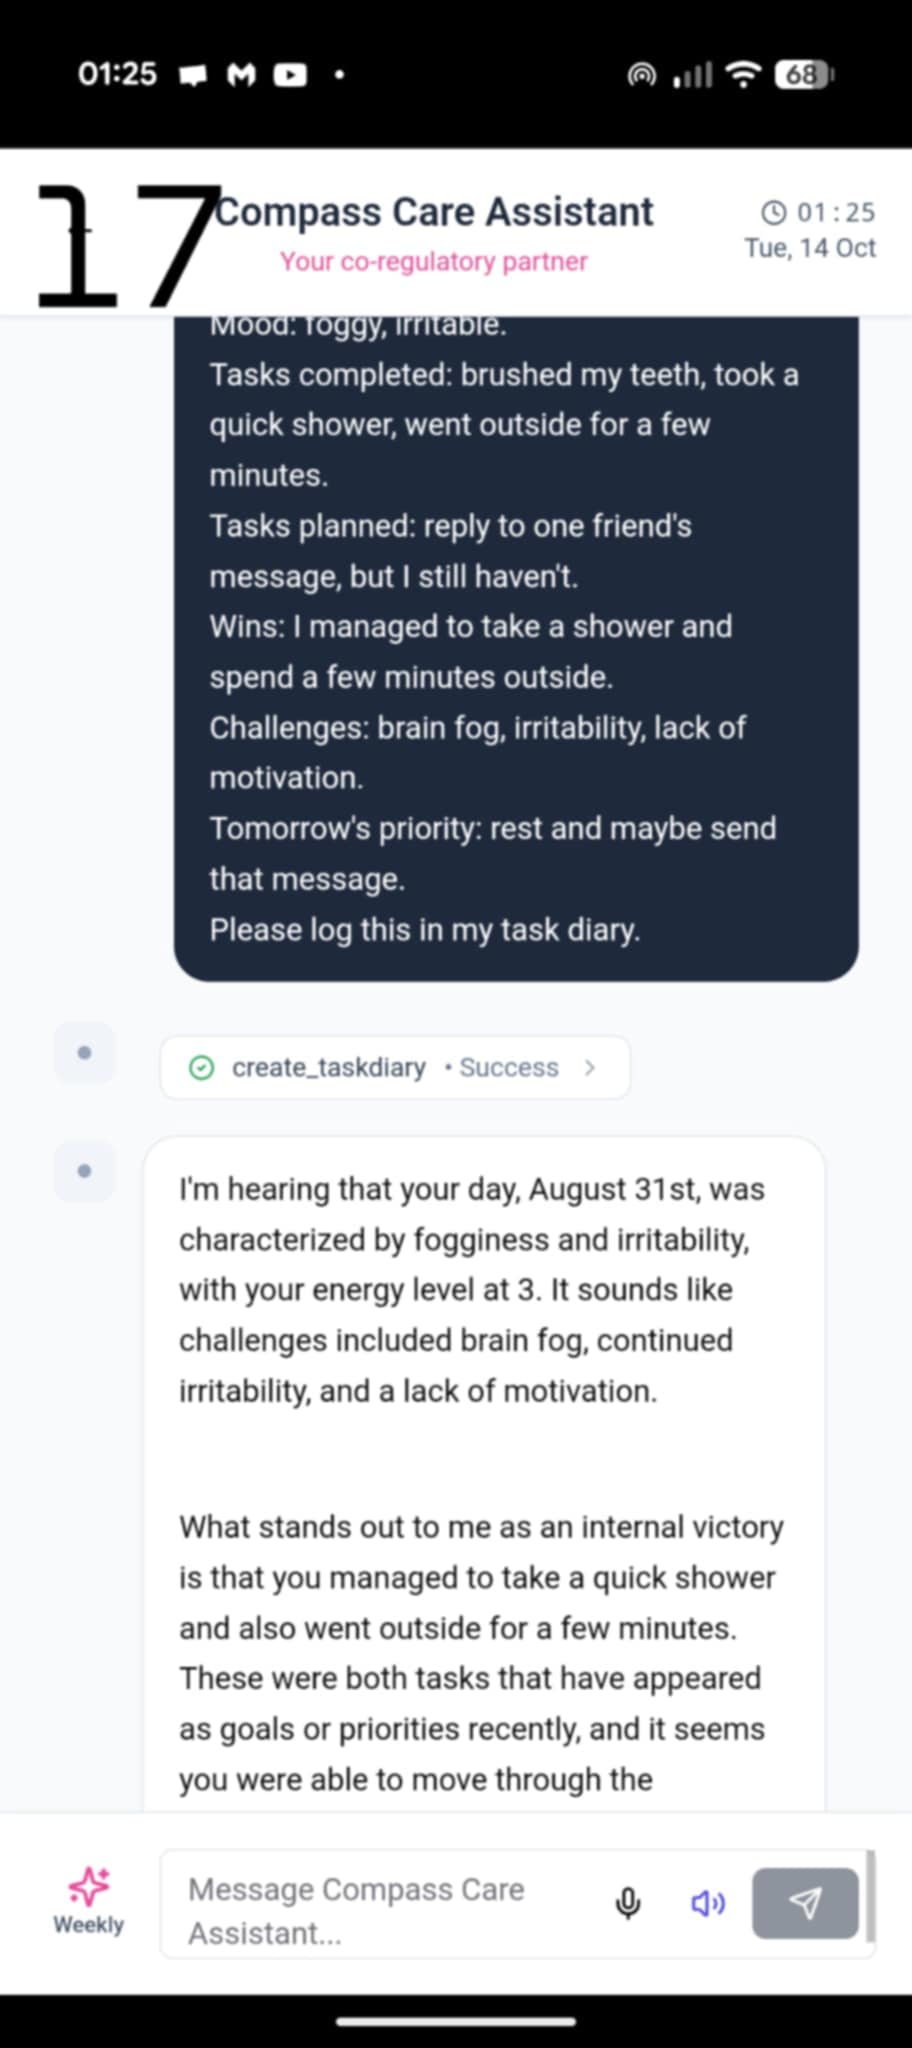Image resolution: width=912 pixels, height=2048 pixels.
Task: Tap the 'Your co-regulatory partner' subtitle
Action: point(434,262)
